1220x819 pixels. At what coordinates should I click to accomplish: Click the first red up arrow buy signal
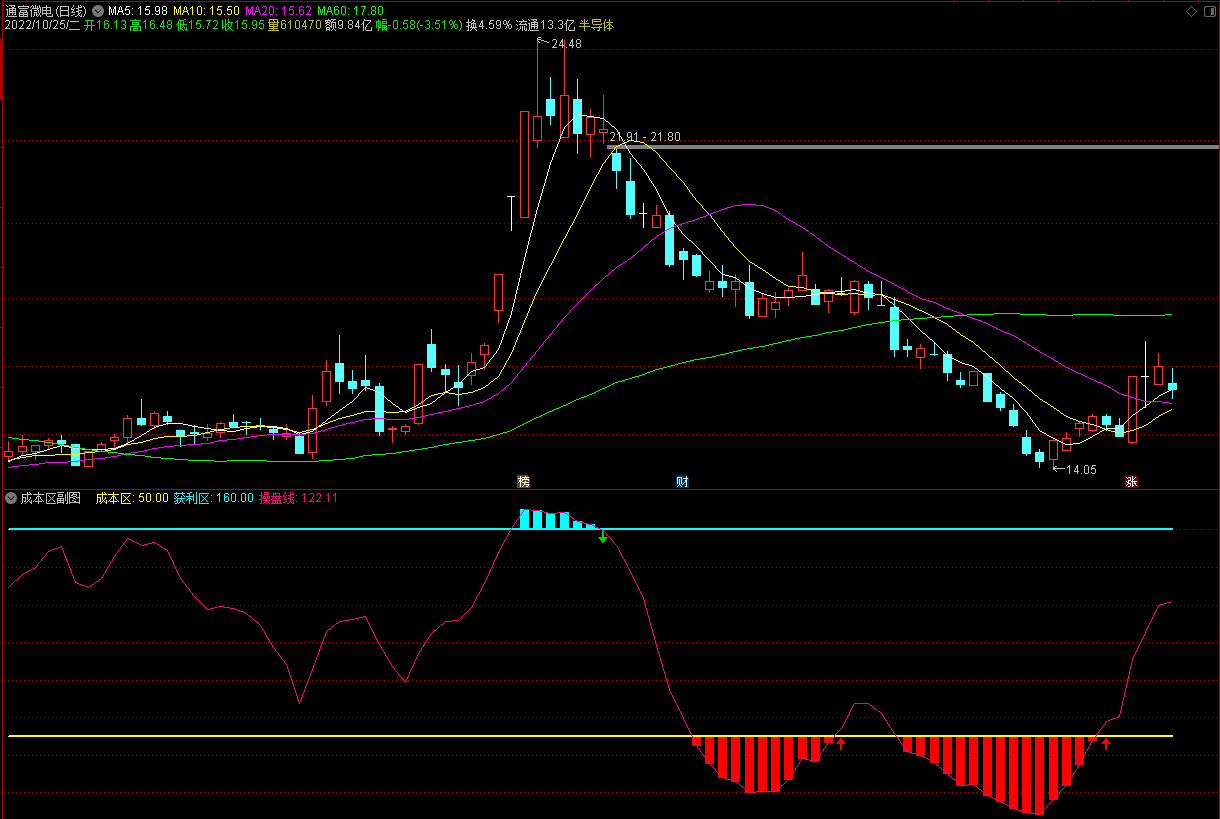(841, 743)
